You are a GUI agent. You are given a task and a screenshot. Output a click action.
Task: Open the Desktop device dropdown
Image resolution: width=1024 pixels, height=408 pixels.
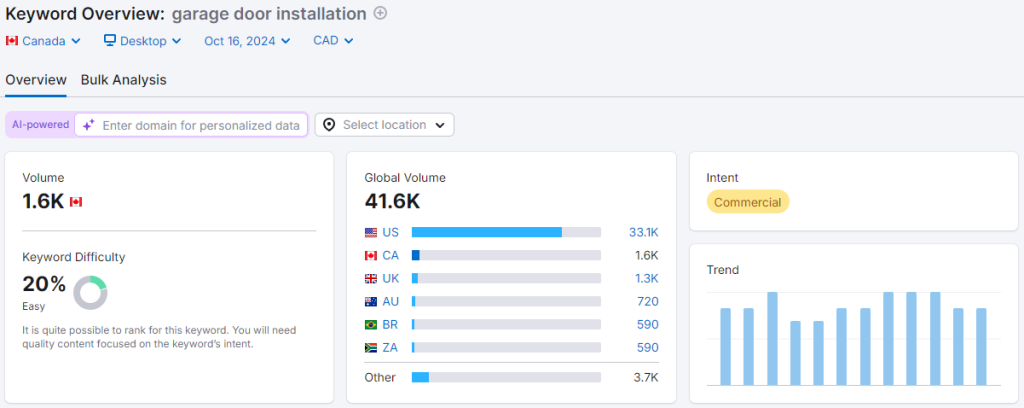(142, 40)
